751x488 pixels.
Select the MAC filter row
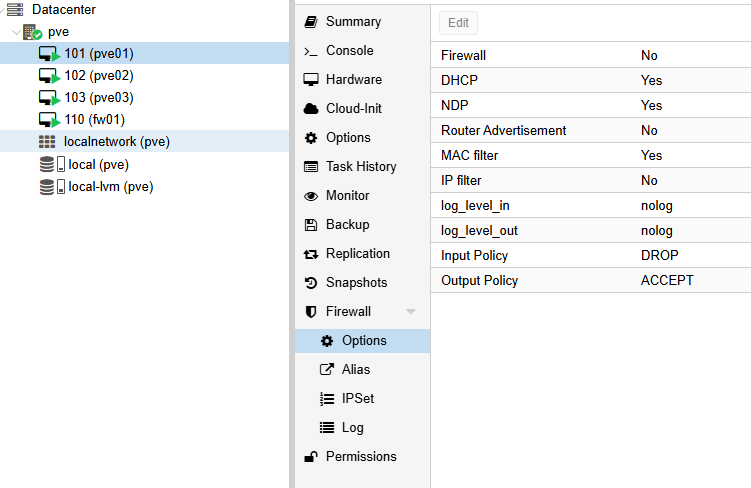(x=591, y=156)
